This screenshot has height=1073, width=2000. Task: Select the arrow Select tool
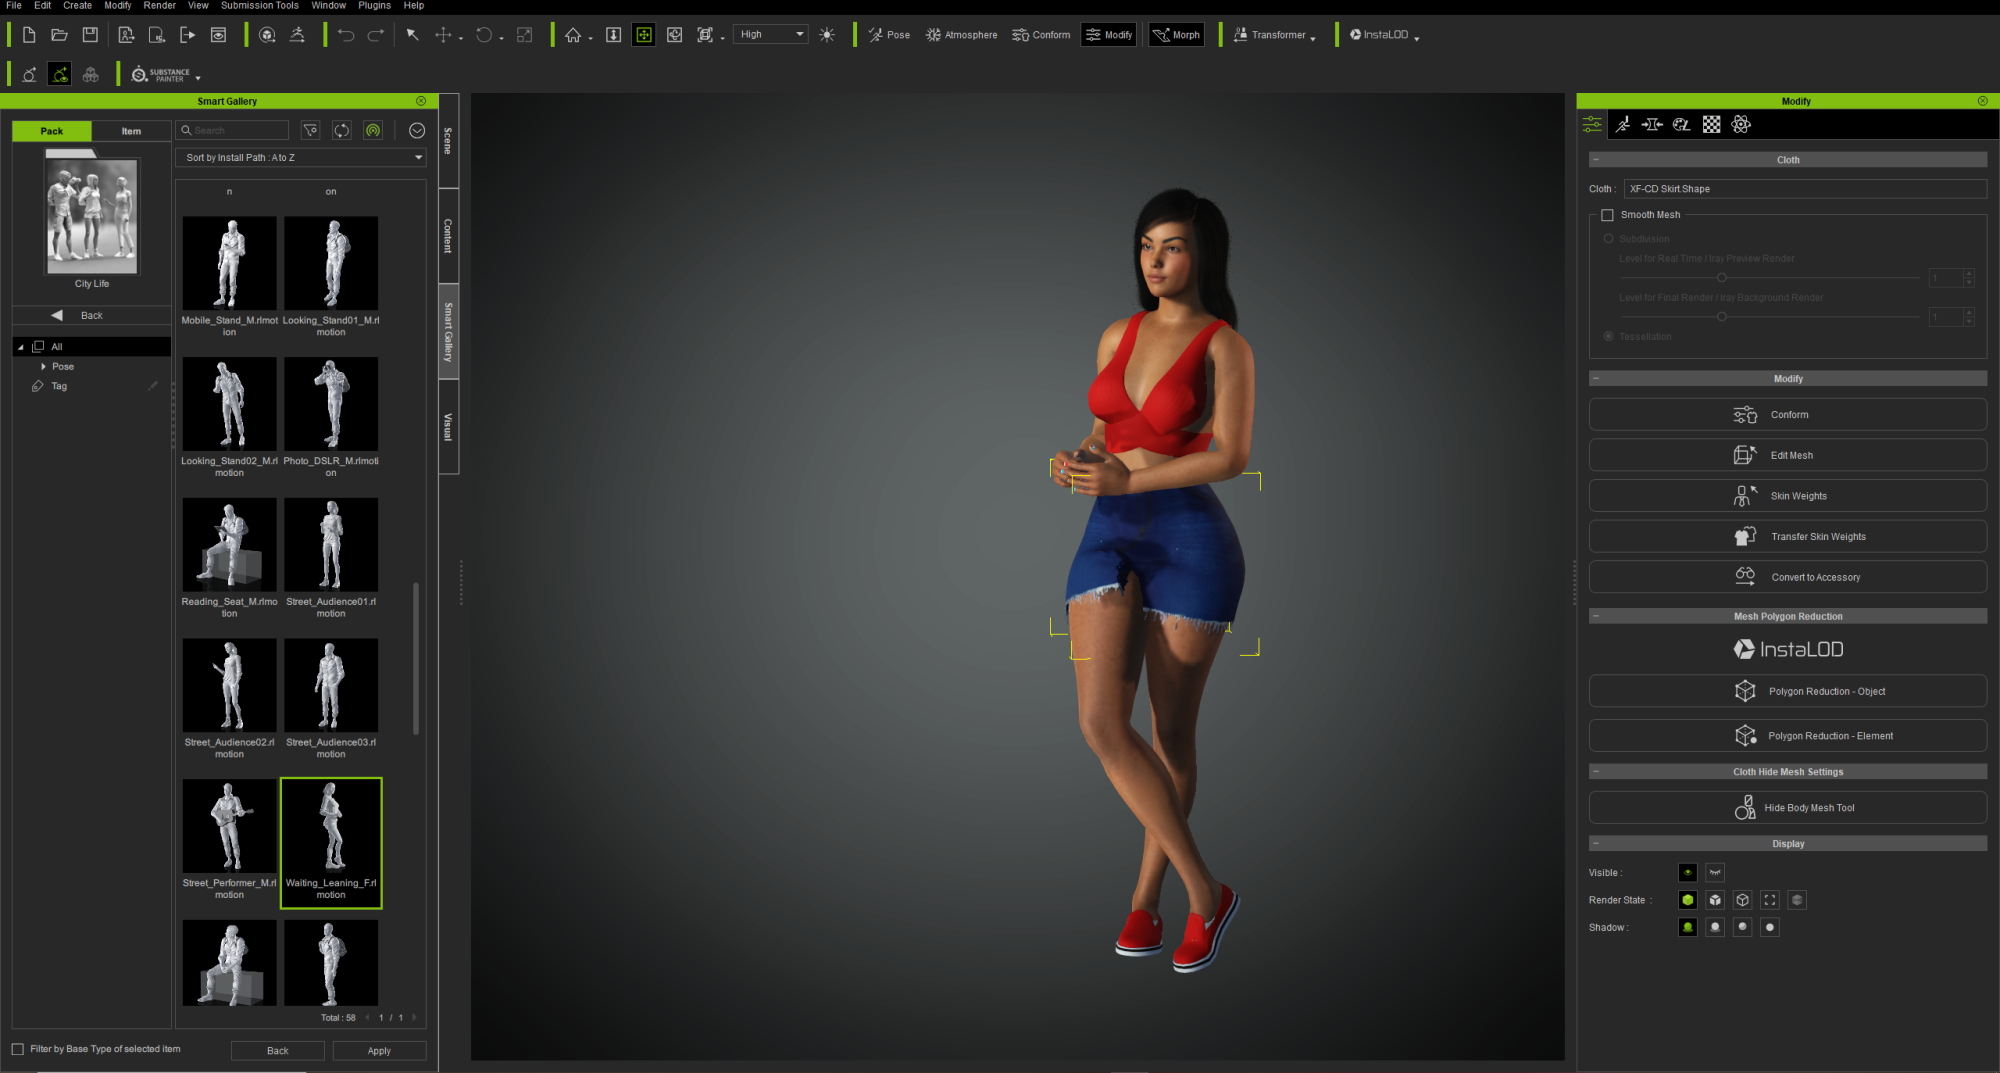coord(412,35)
